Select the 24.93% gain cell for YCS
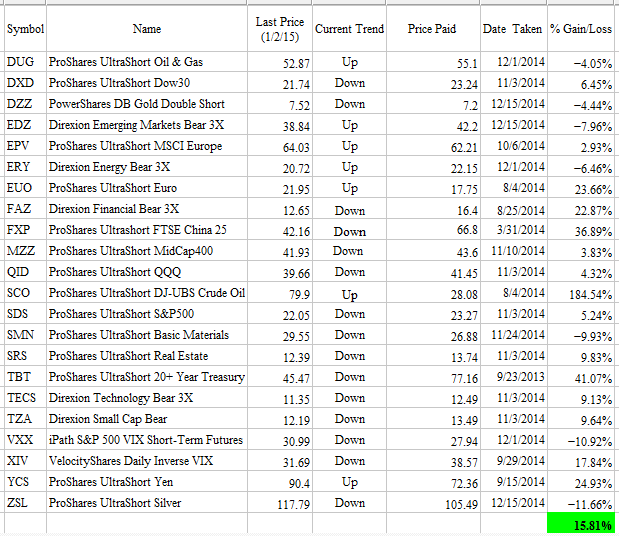Screen dimensions: 619x536 [x=581, y=482]
